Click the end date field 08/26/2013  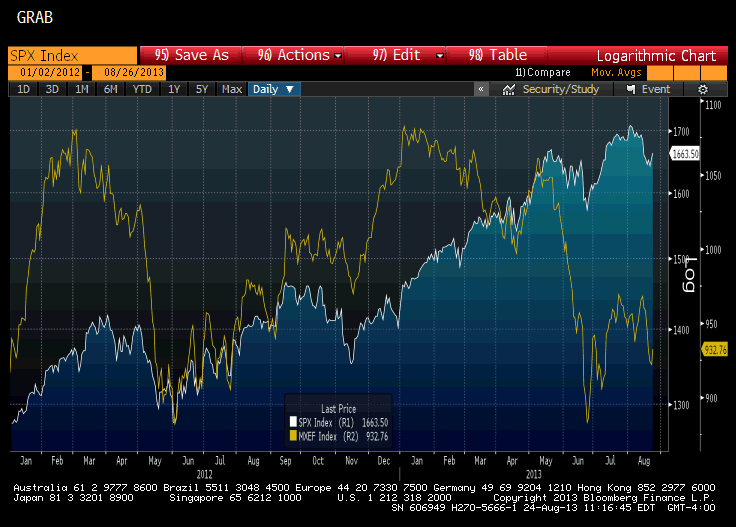point(129,73)
